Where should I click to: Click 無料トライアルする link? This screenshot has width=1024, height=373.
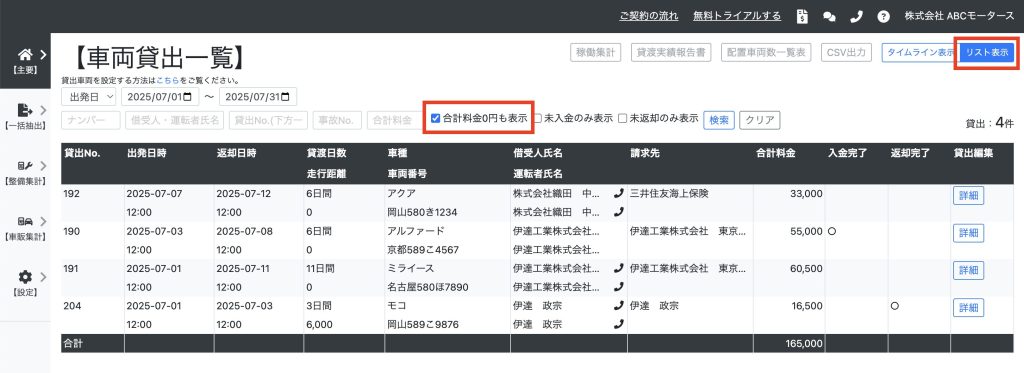(737, 16)
